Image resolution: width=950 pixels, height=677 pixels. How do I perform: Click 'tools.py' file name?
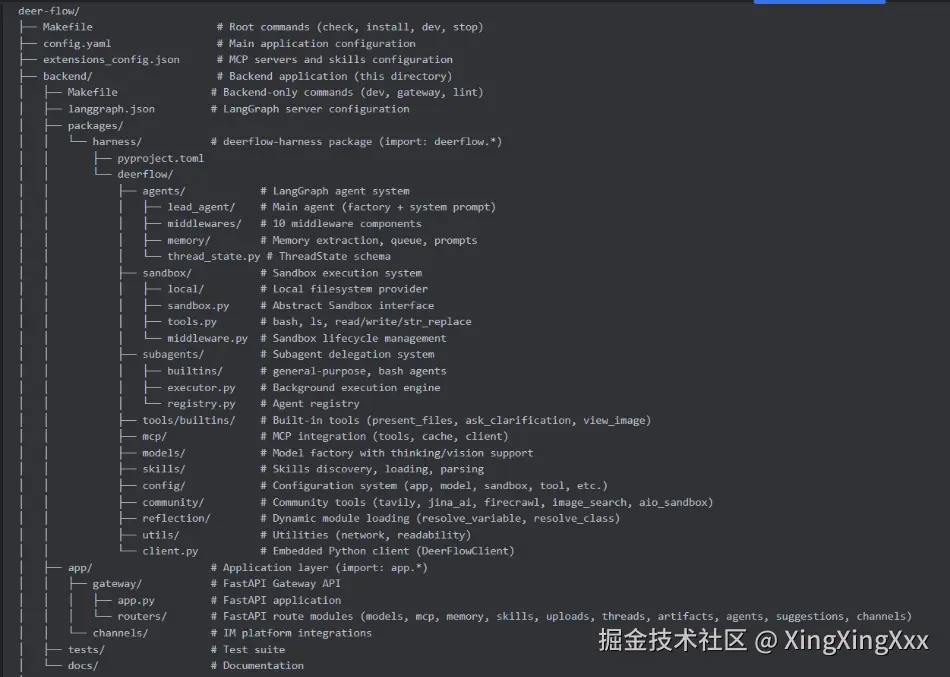[192, 322]
